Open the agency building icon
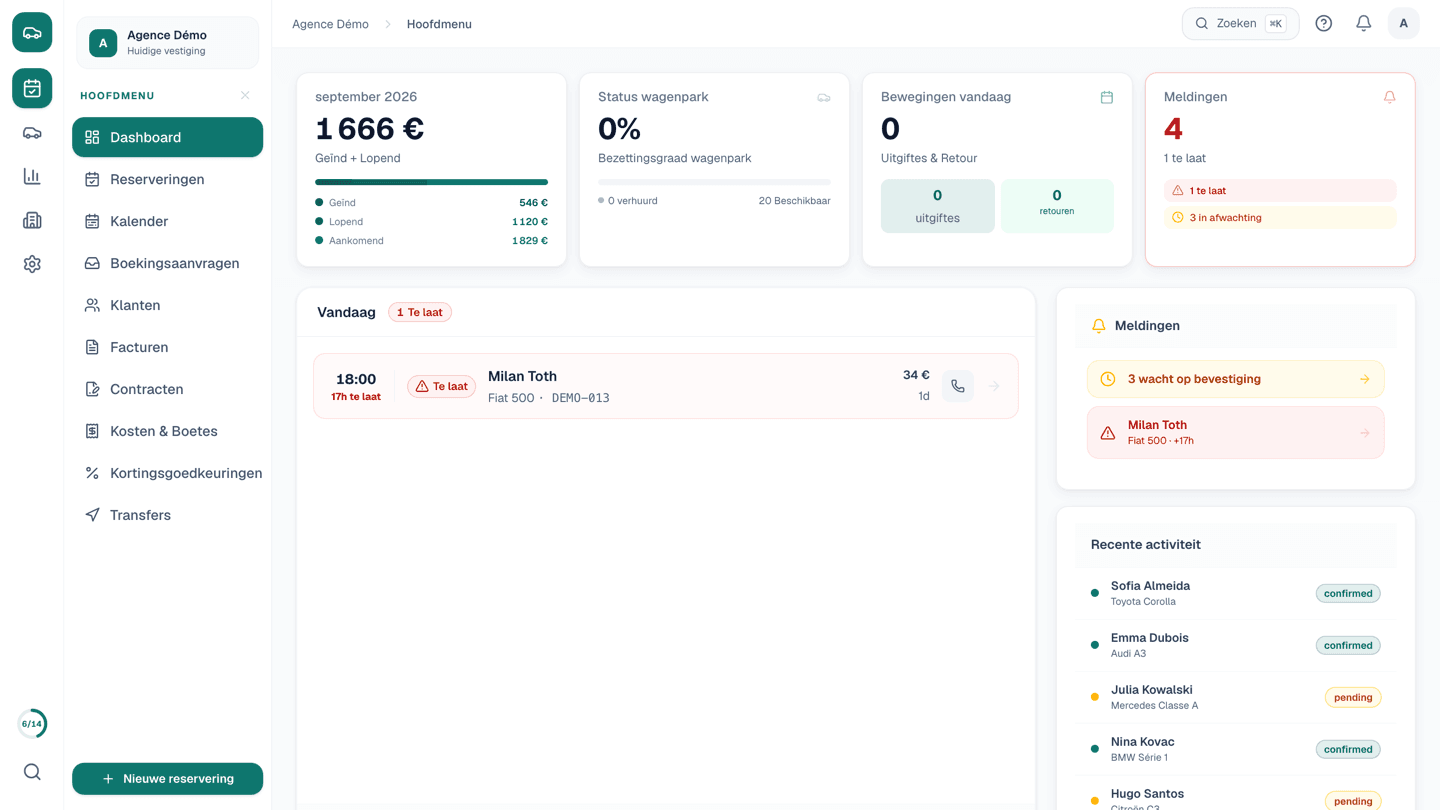The height and width of the screenshot is (810, 1440). click(32, 220)
